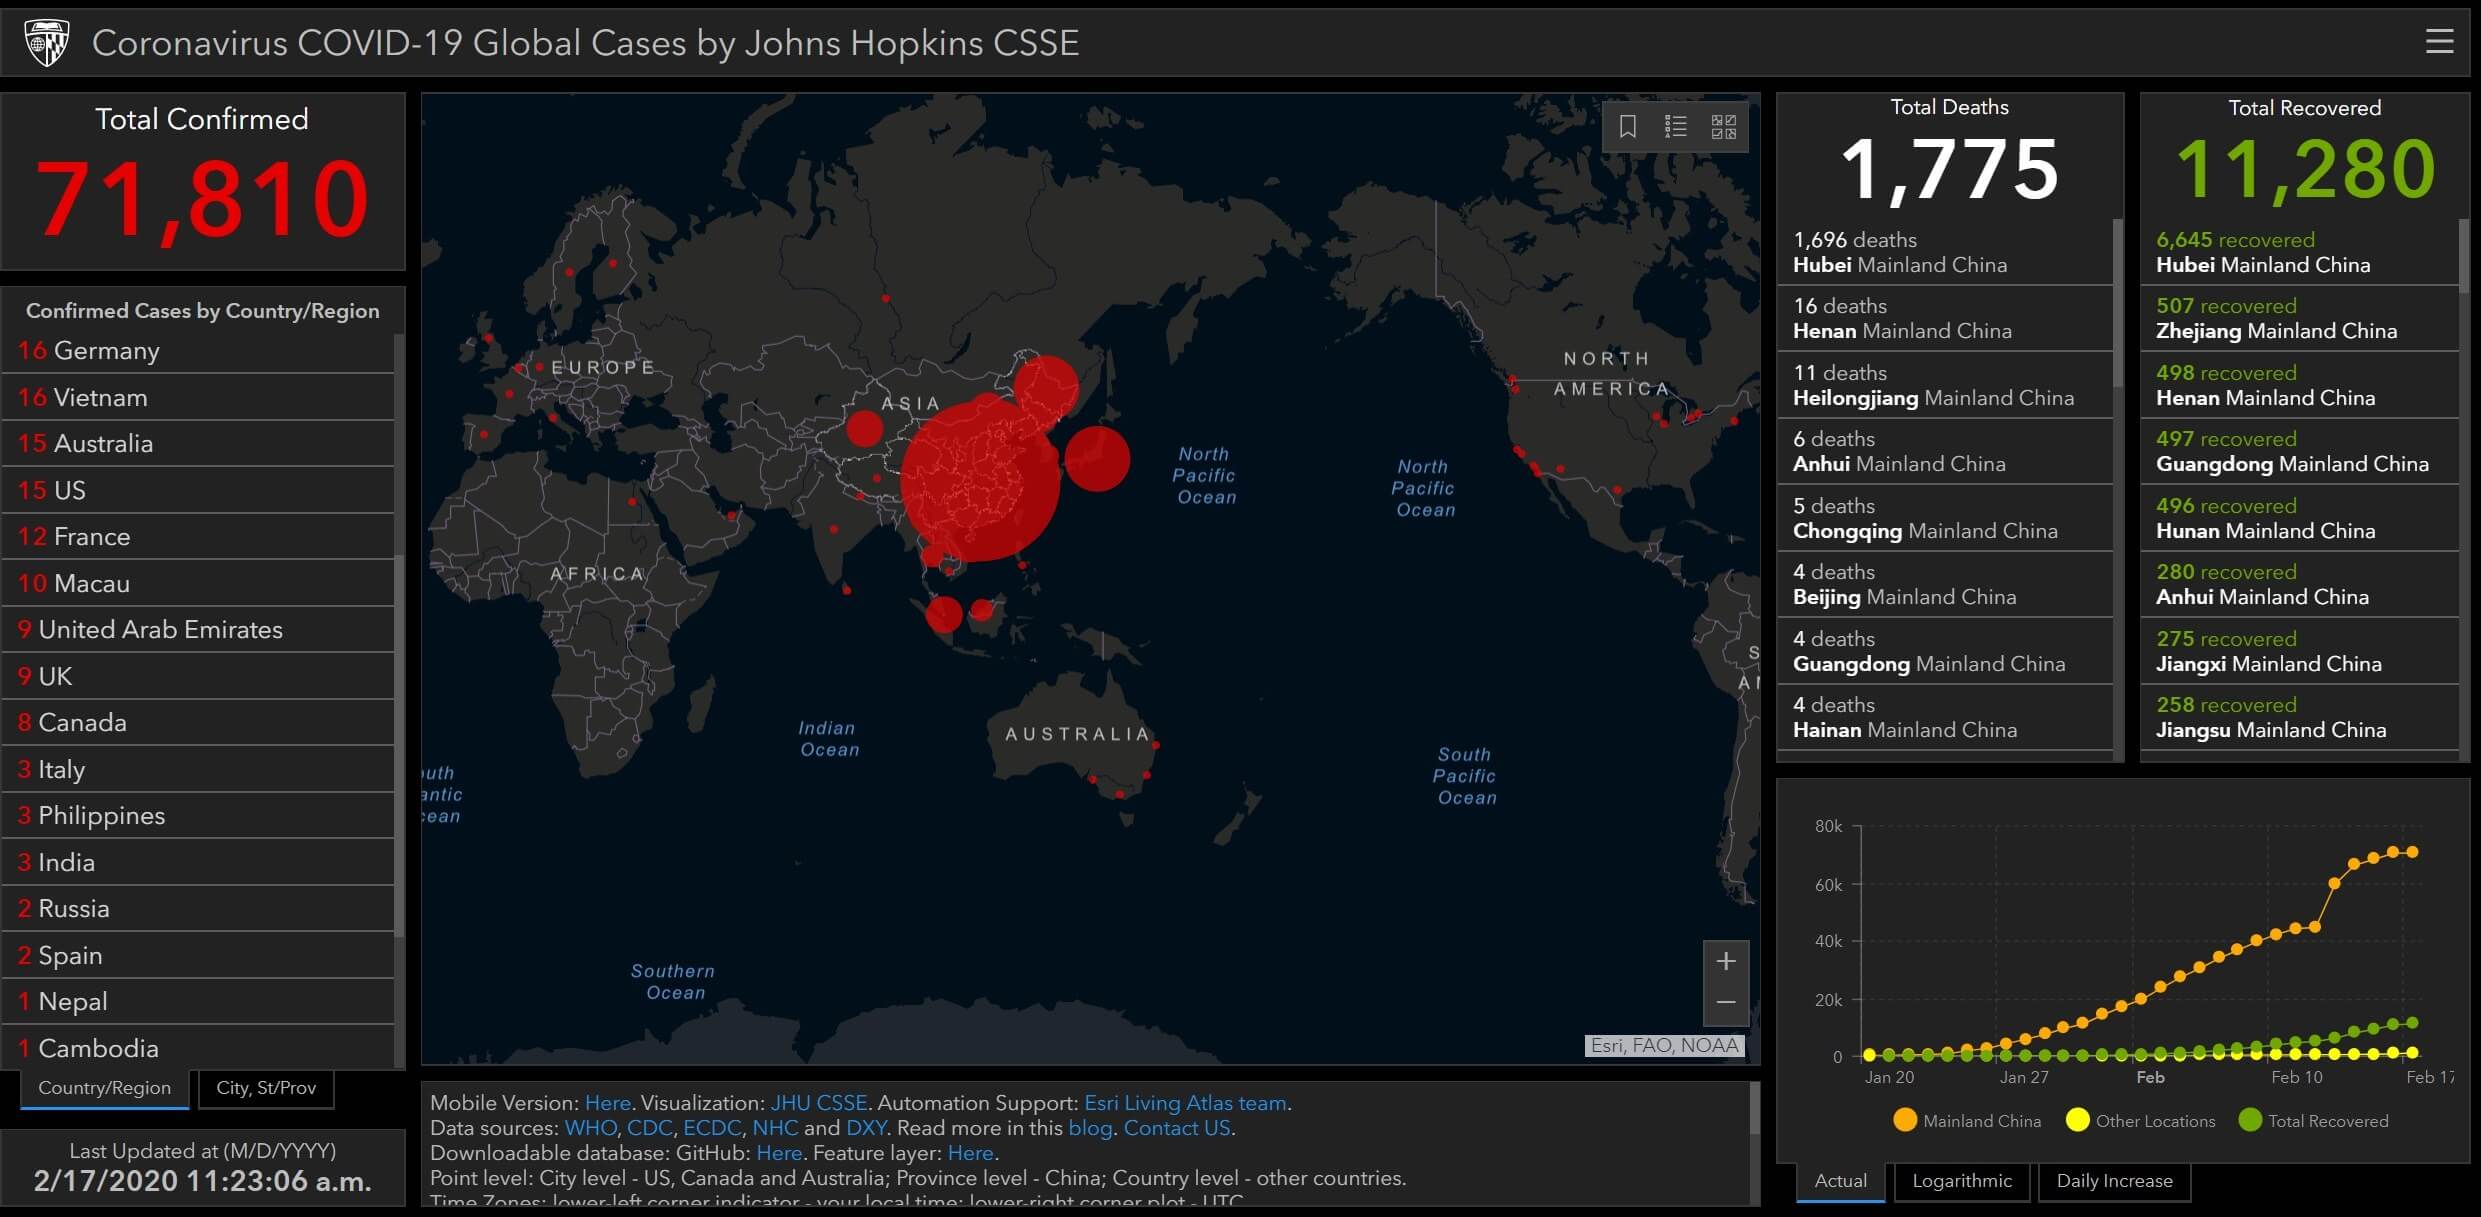Click the bookmarks icon on the map
This screenshot has width=2481, height=1217.
pos(1628,127)
